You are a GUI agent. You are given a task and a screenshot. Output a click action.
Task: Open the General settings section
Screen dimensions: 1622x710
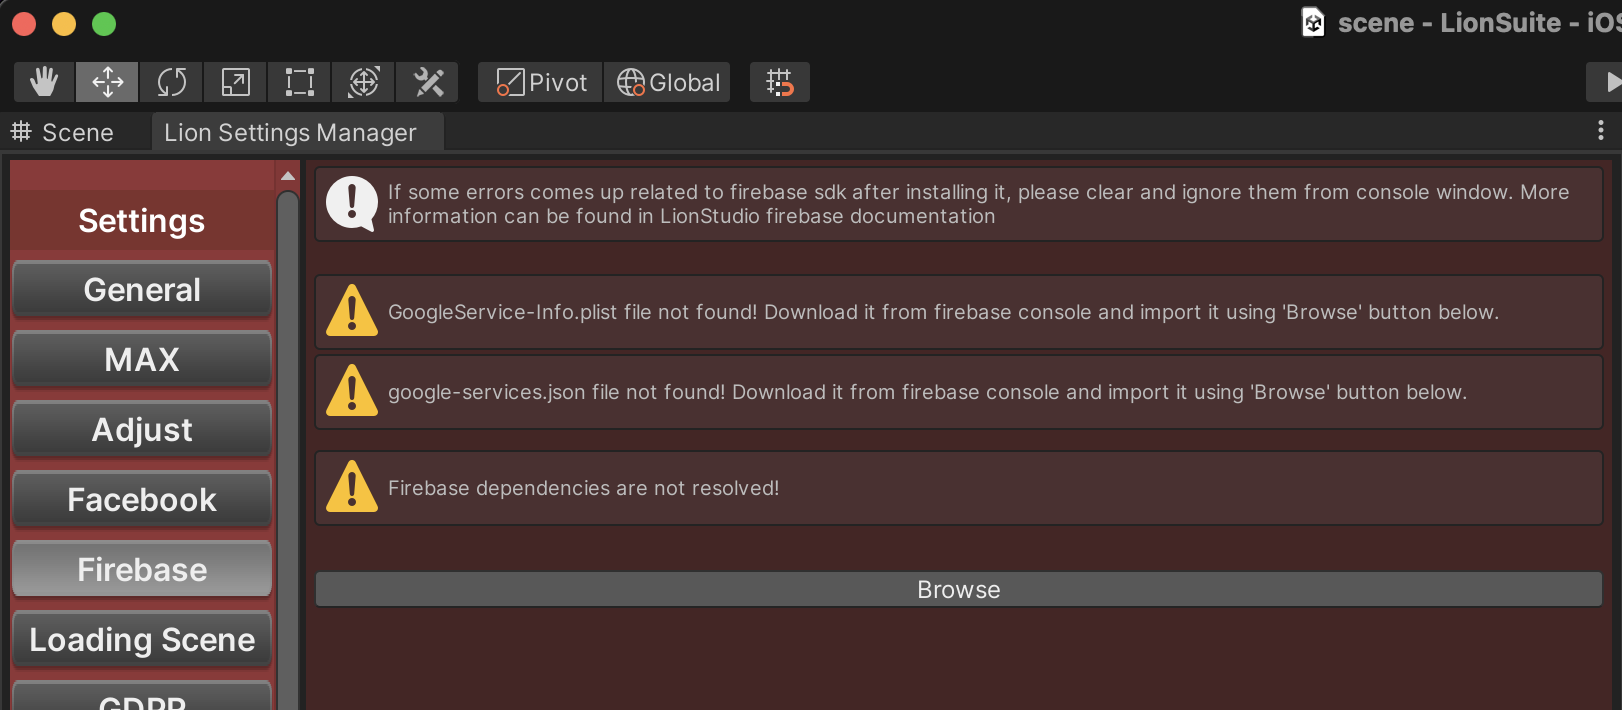pos(142,290)
